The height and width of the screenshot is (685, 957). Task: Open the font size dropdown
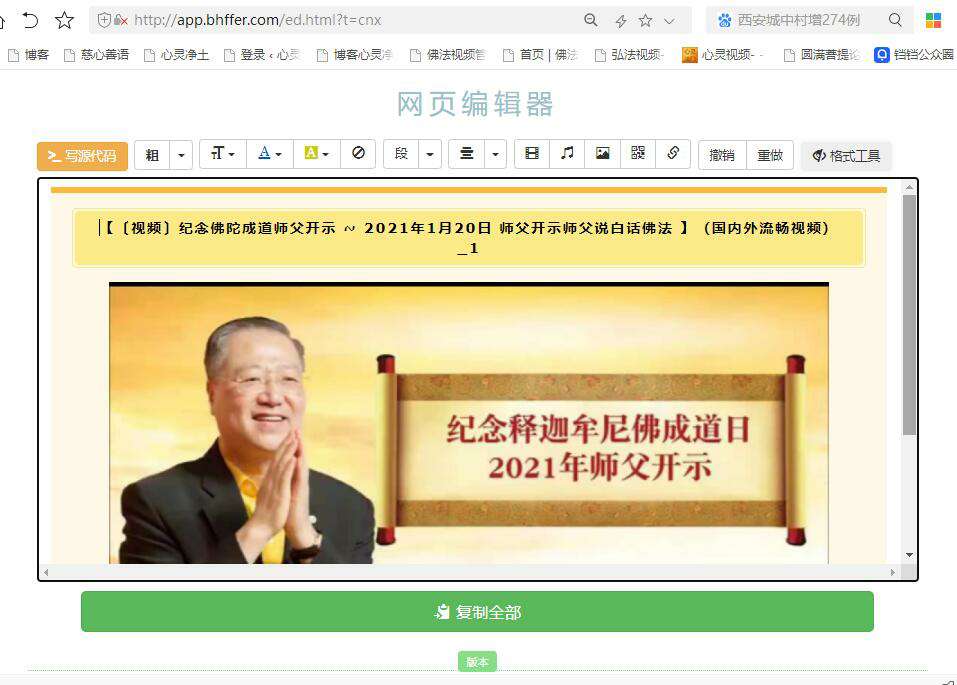223,153
